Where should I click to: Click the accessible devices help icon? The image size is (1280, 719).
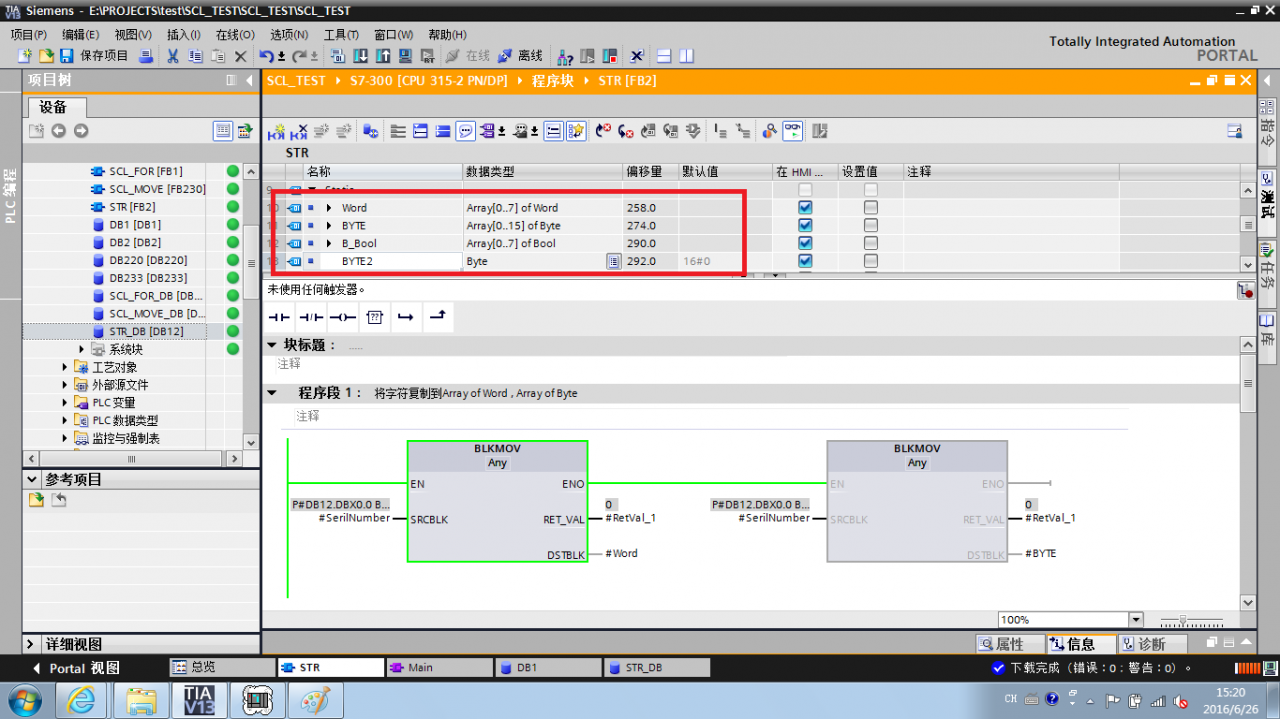(x=565, y=56)
